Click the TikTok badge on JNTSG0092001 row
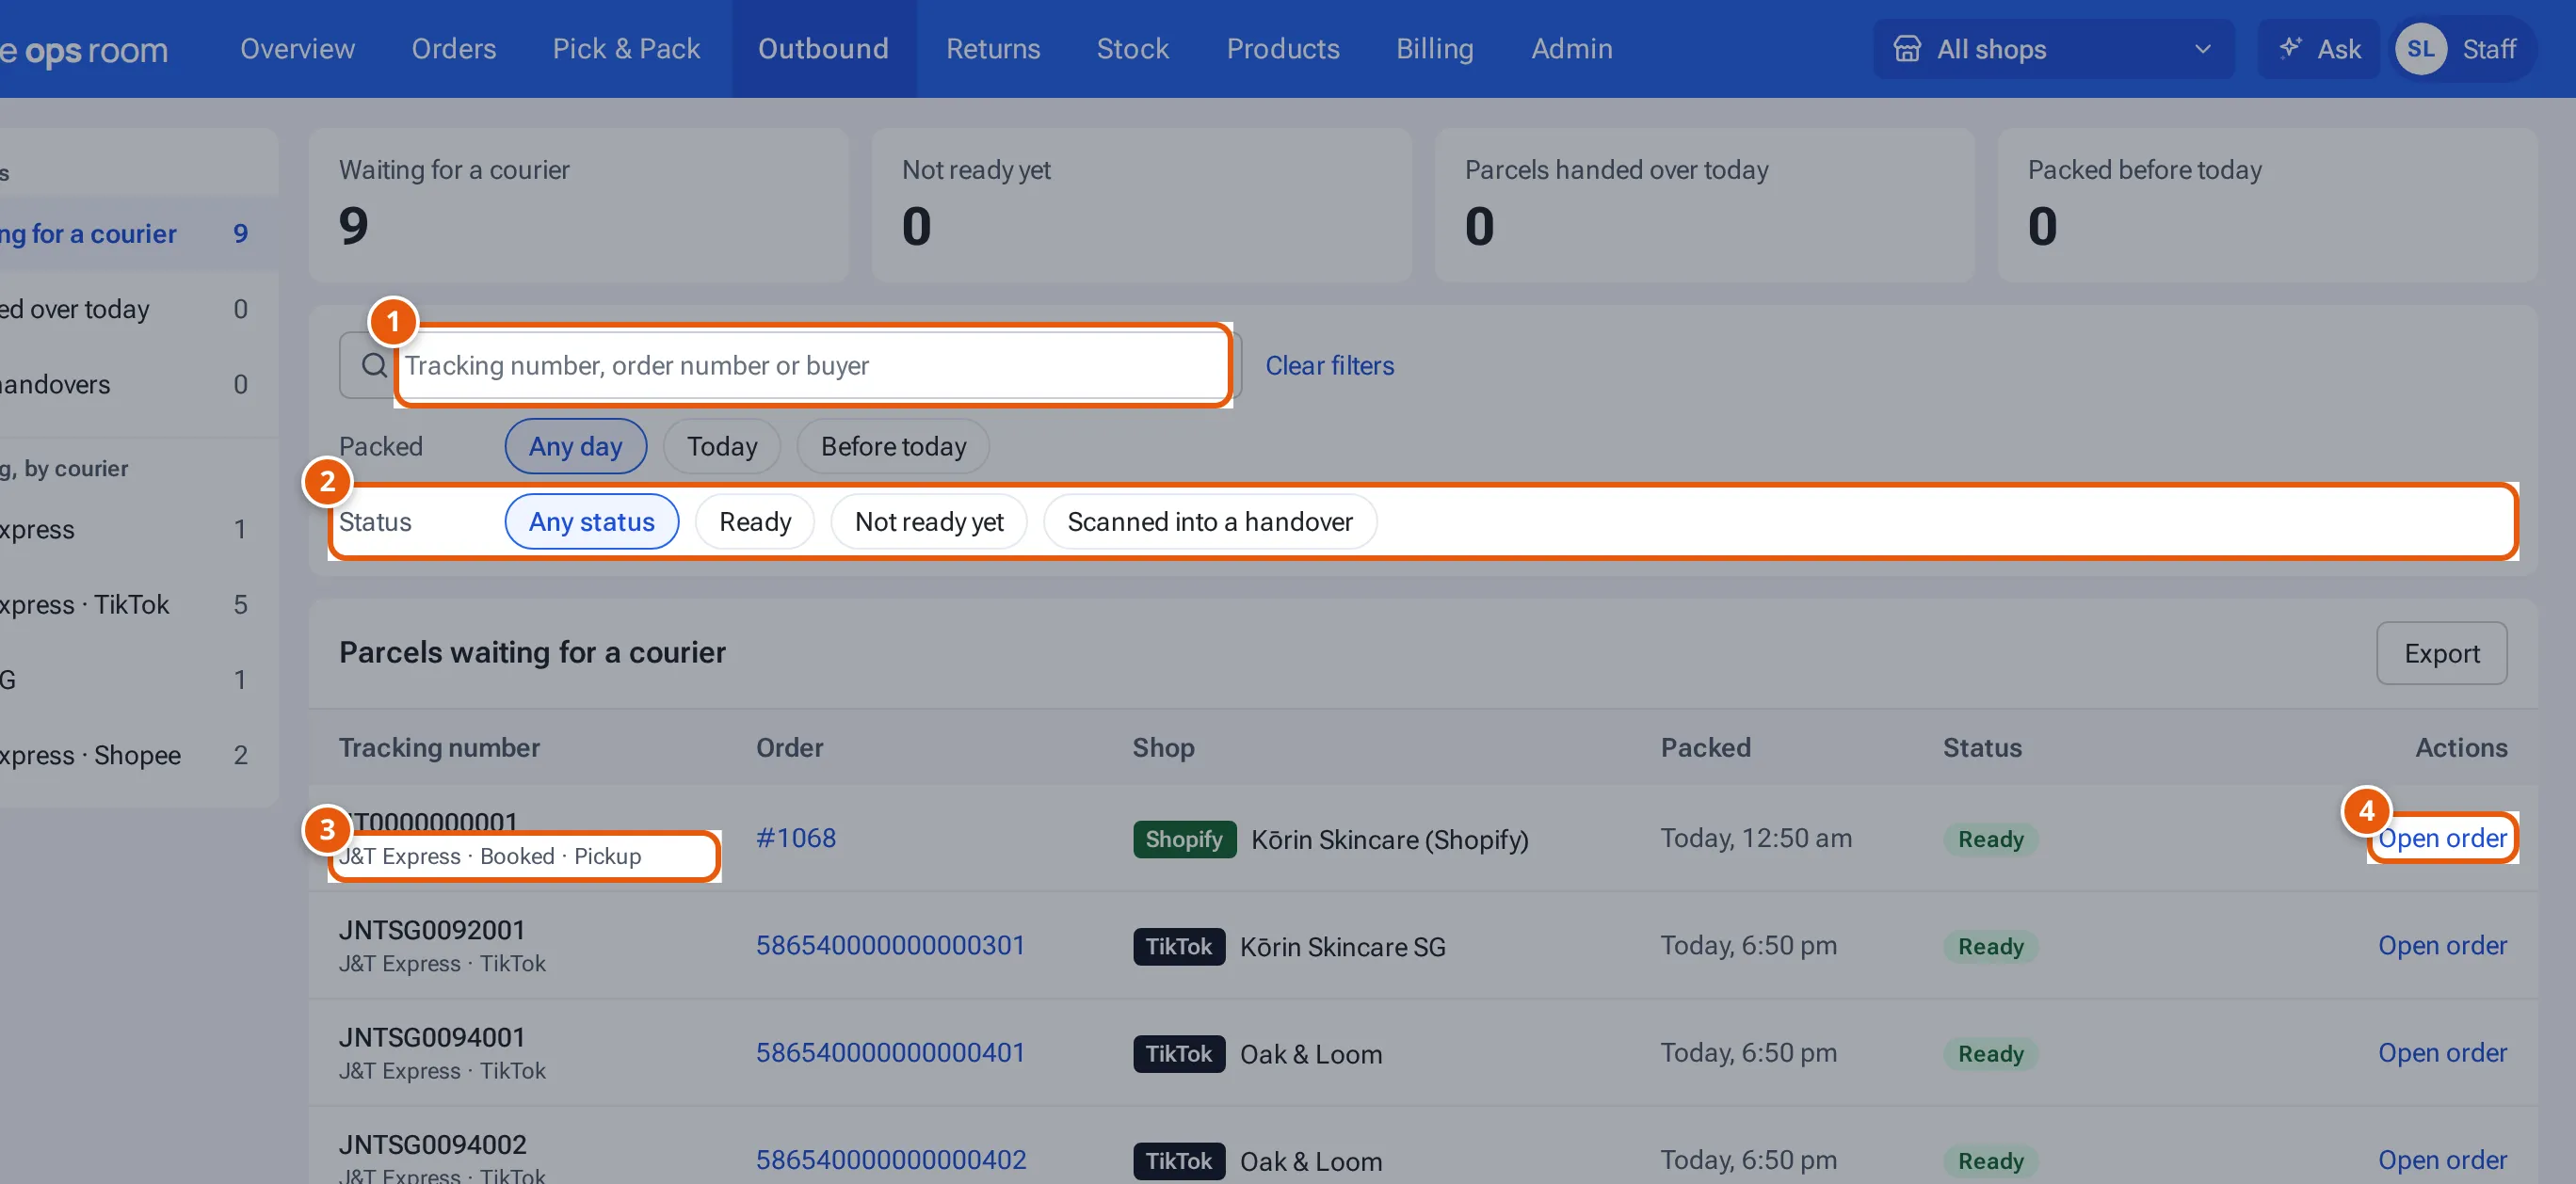This screenshot has height=1184, width=2576. point(1178,946)
